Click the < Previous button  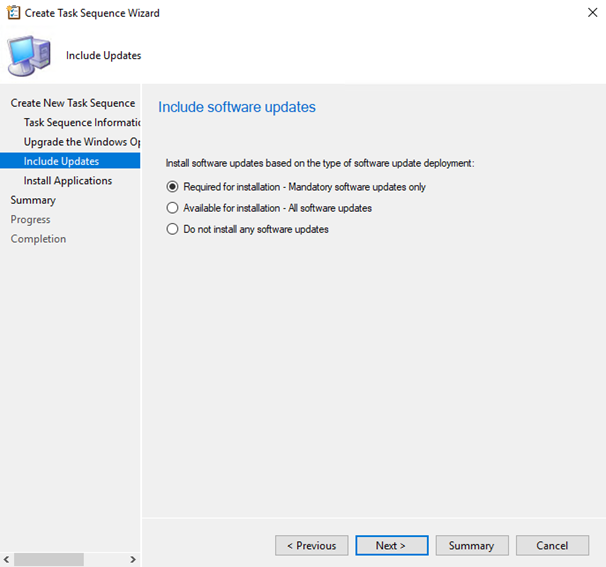[x=312, y=545]
